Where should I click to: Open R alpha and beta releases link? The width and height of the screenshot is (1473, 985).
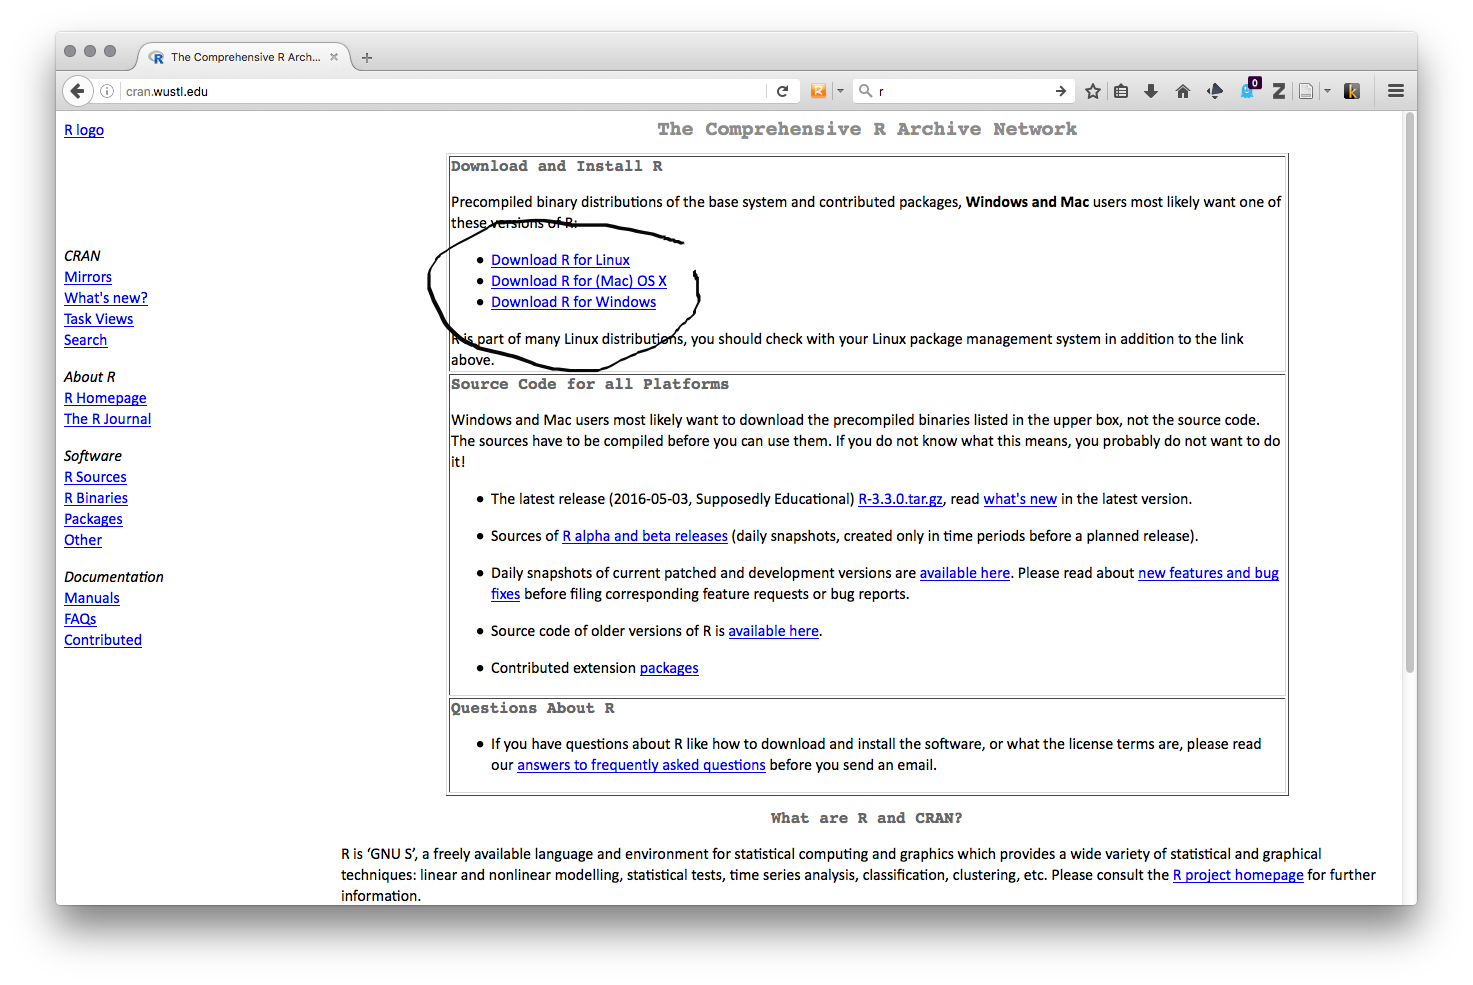coord(645,536)
